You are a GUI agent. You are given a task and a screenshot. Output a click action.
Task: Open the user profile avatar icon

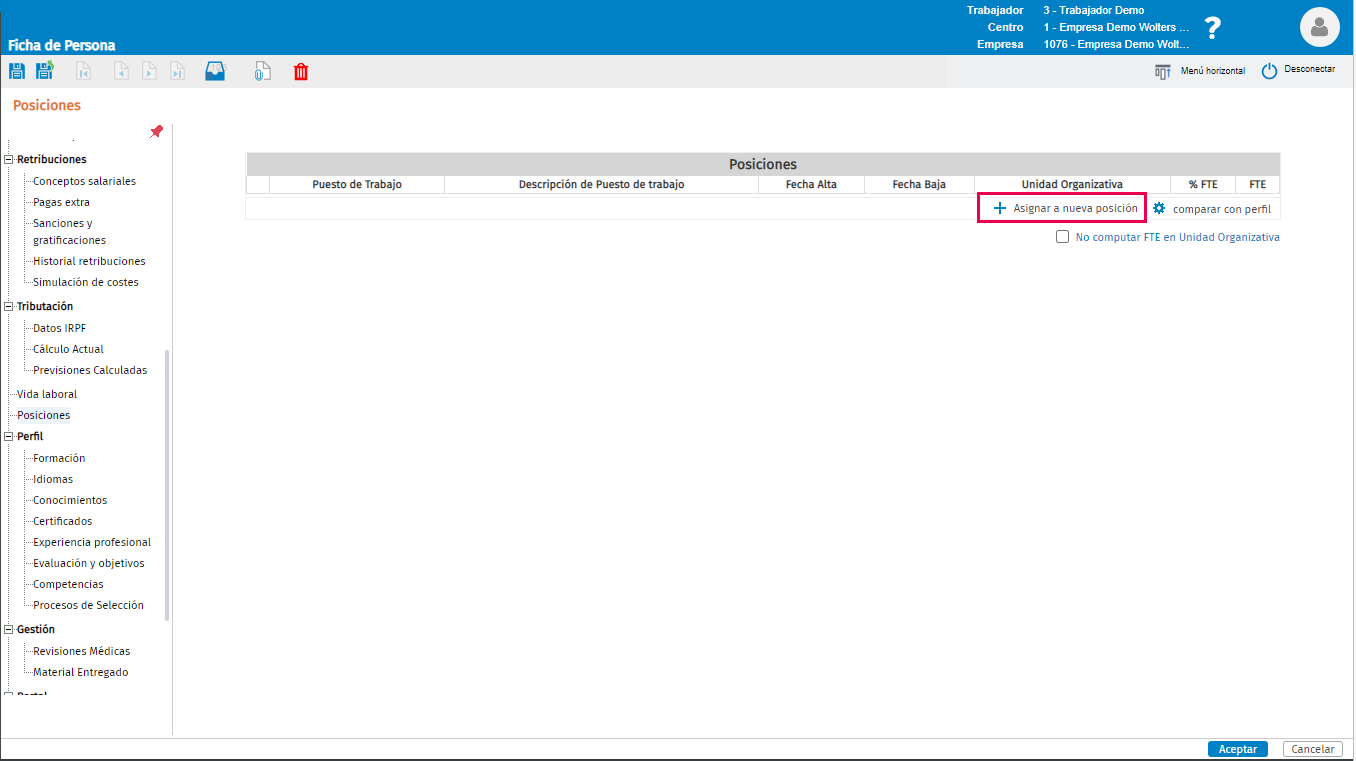point(1319,27)
